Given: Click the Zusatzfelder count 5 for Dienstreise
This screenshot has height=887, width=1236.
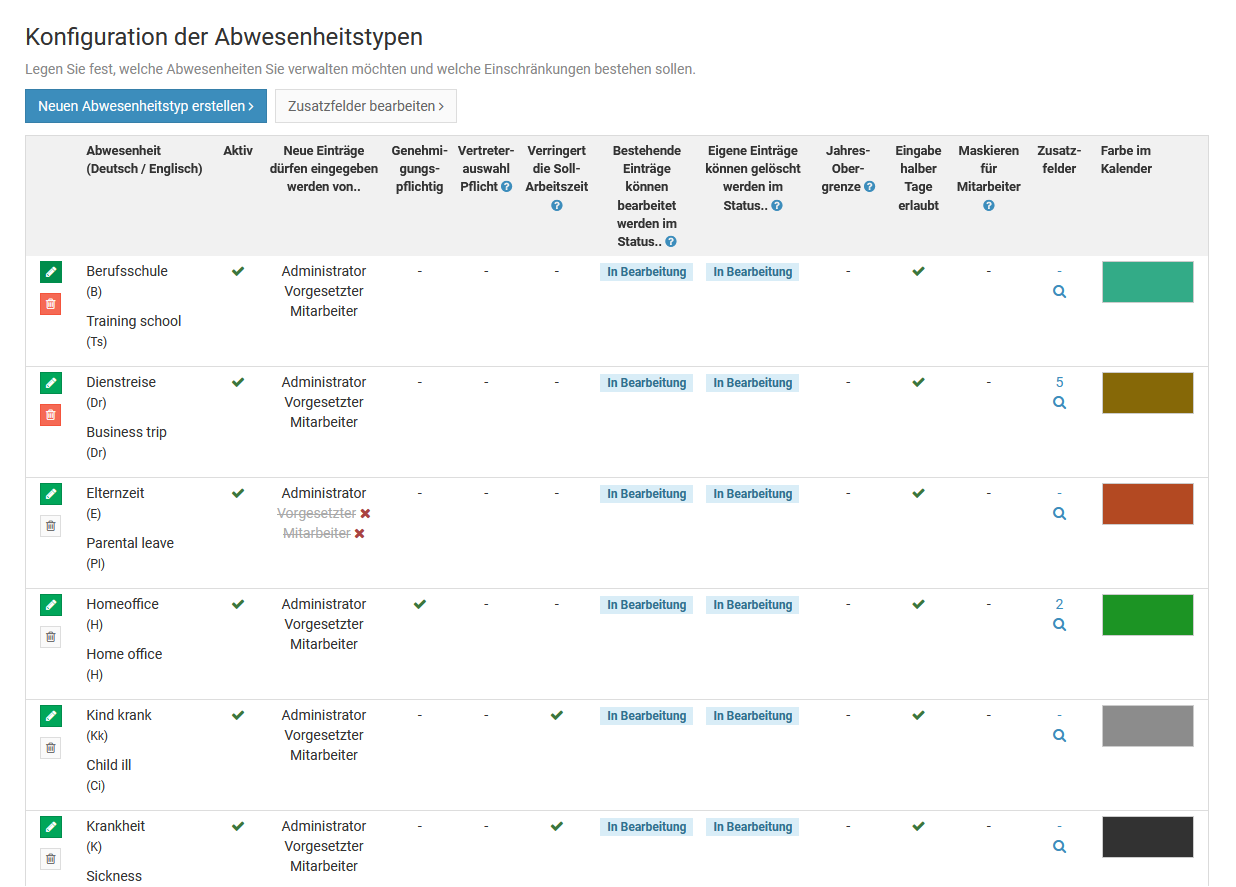Looking at the screenshot, I should point(1059,382).
